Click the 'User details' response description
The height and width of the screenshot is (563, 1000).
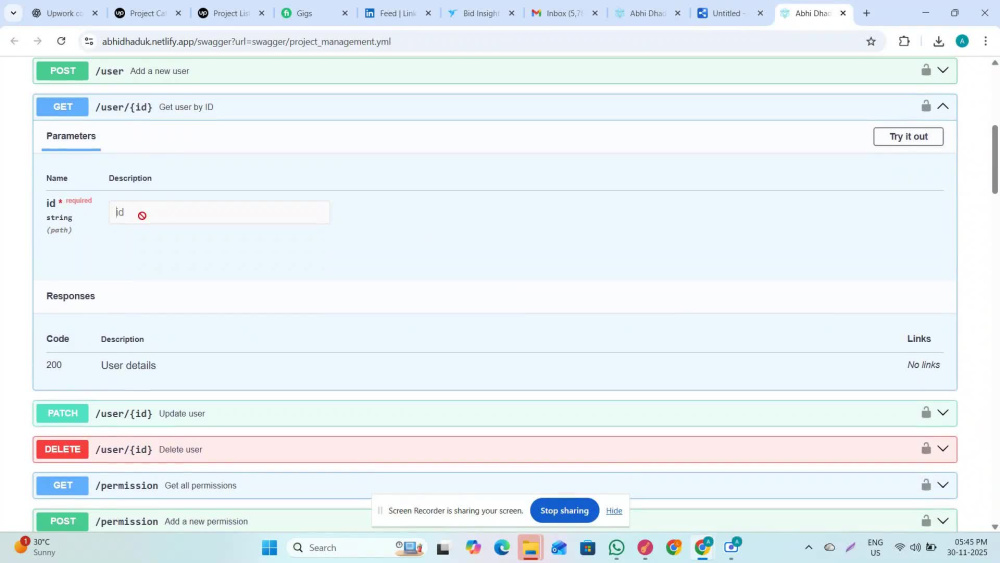pyautogui.click(x=128, y=365)
